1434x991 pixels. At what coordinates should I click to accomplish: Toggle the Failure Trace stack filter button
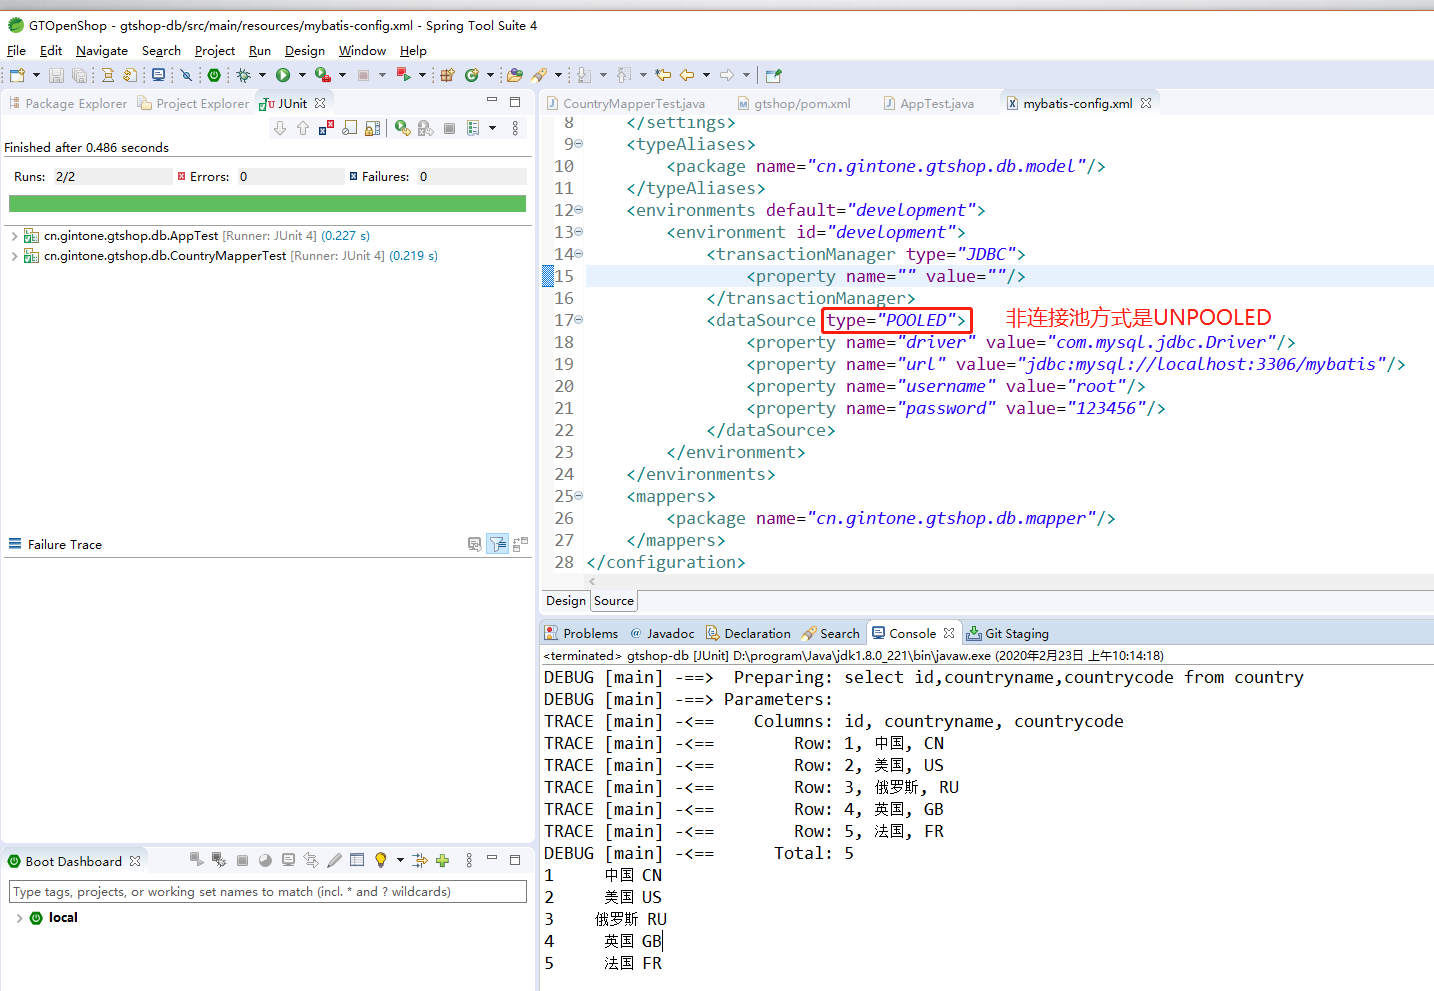point(497,544)
